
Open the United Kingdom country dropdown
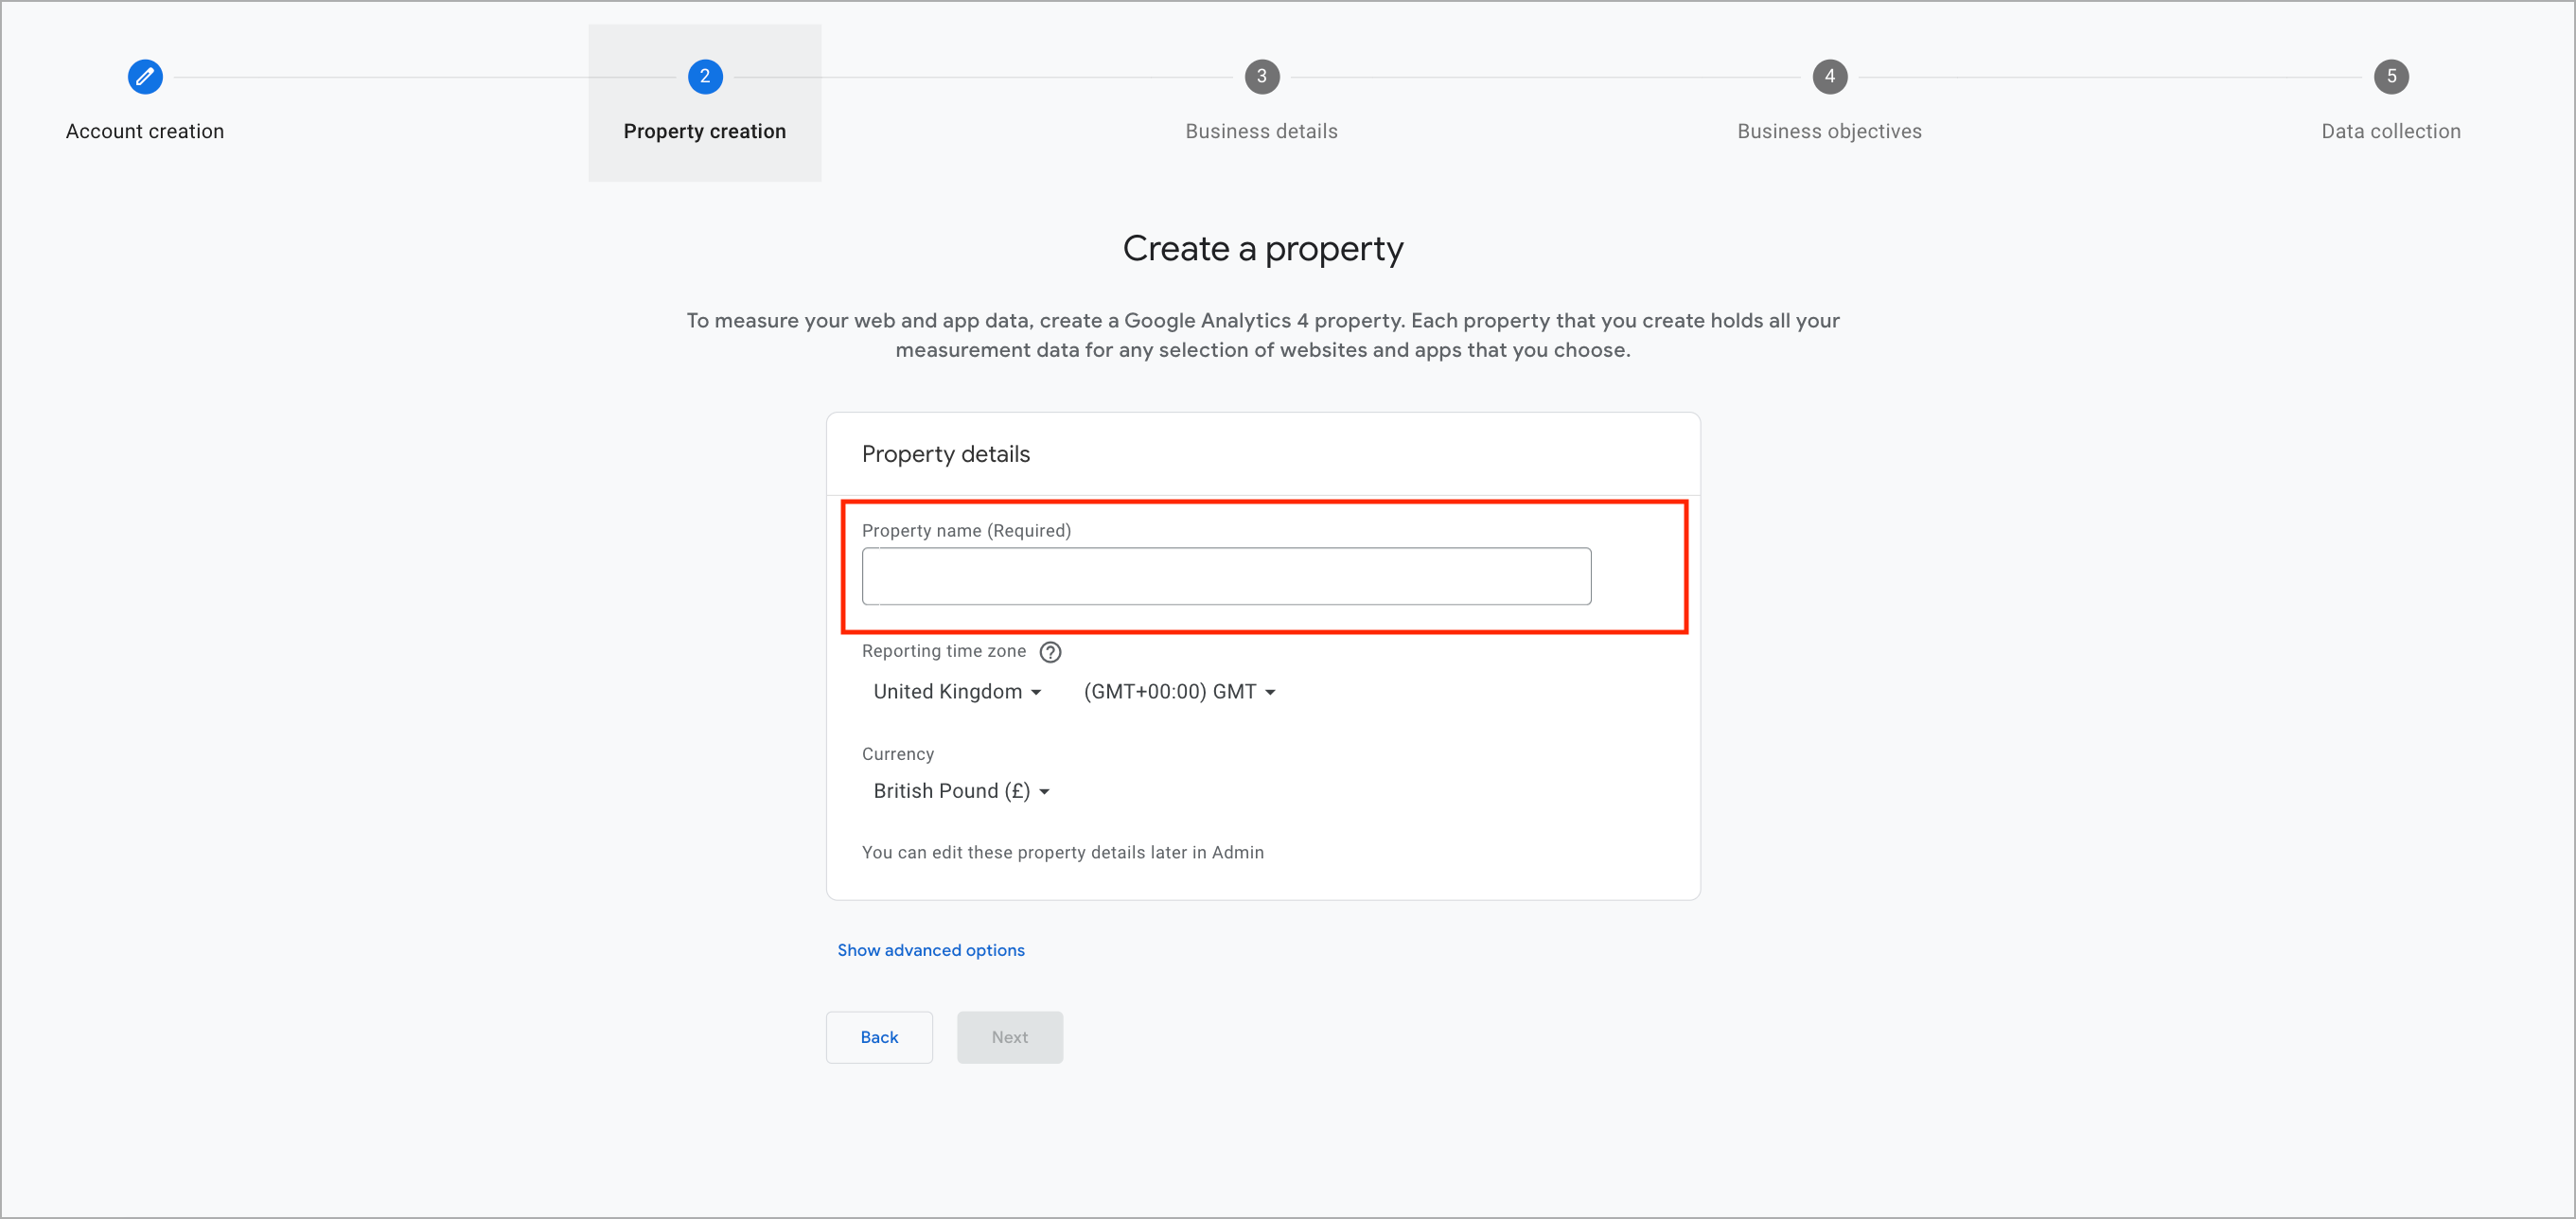pos(957,692)
